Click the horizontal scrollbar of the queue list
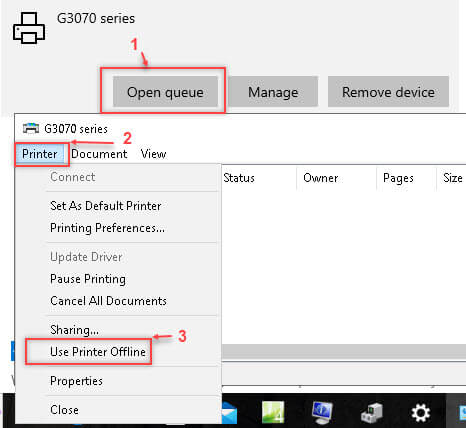The image size is (466, 428). (344, 352)
